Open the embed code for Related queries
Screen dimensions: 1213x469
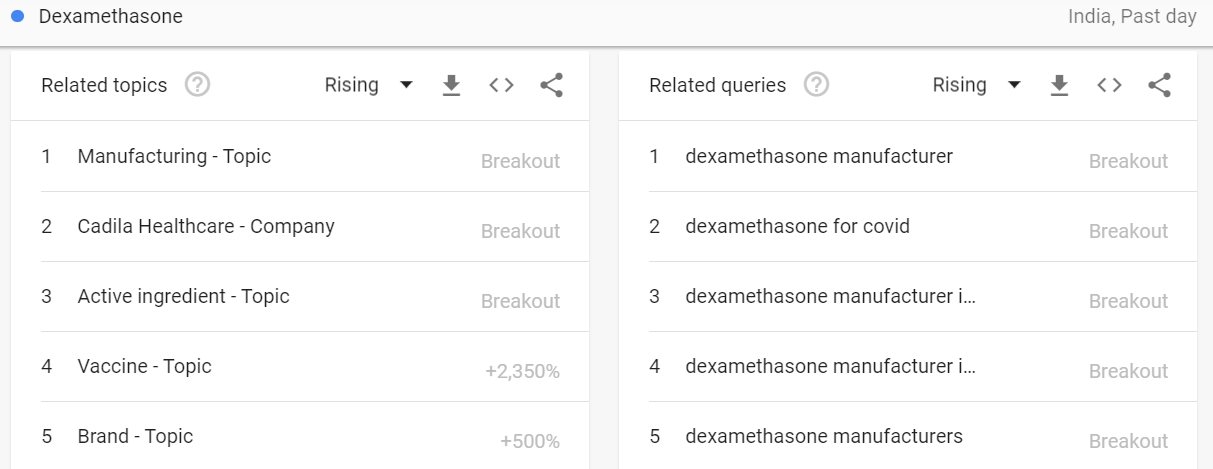point(1109,86)
